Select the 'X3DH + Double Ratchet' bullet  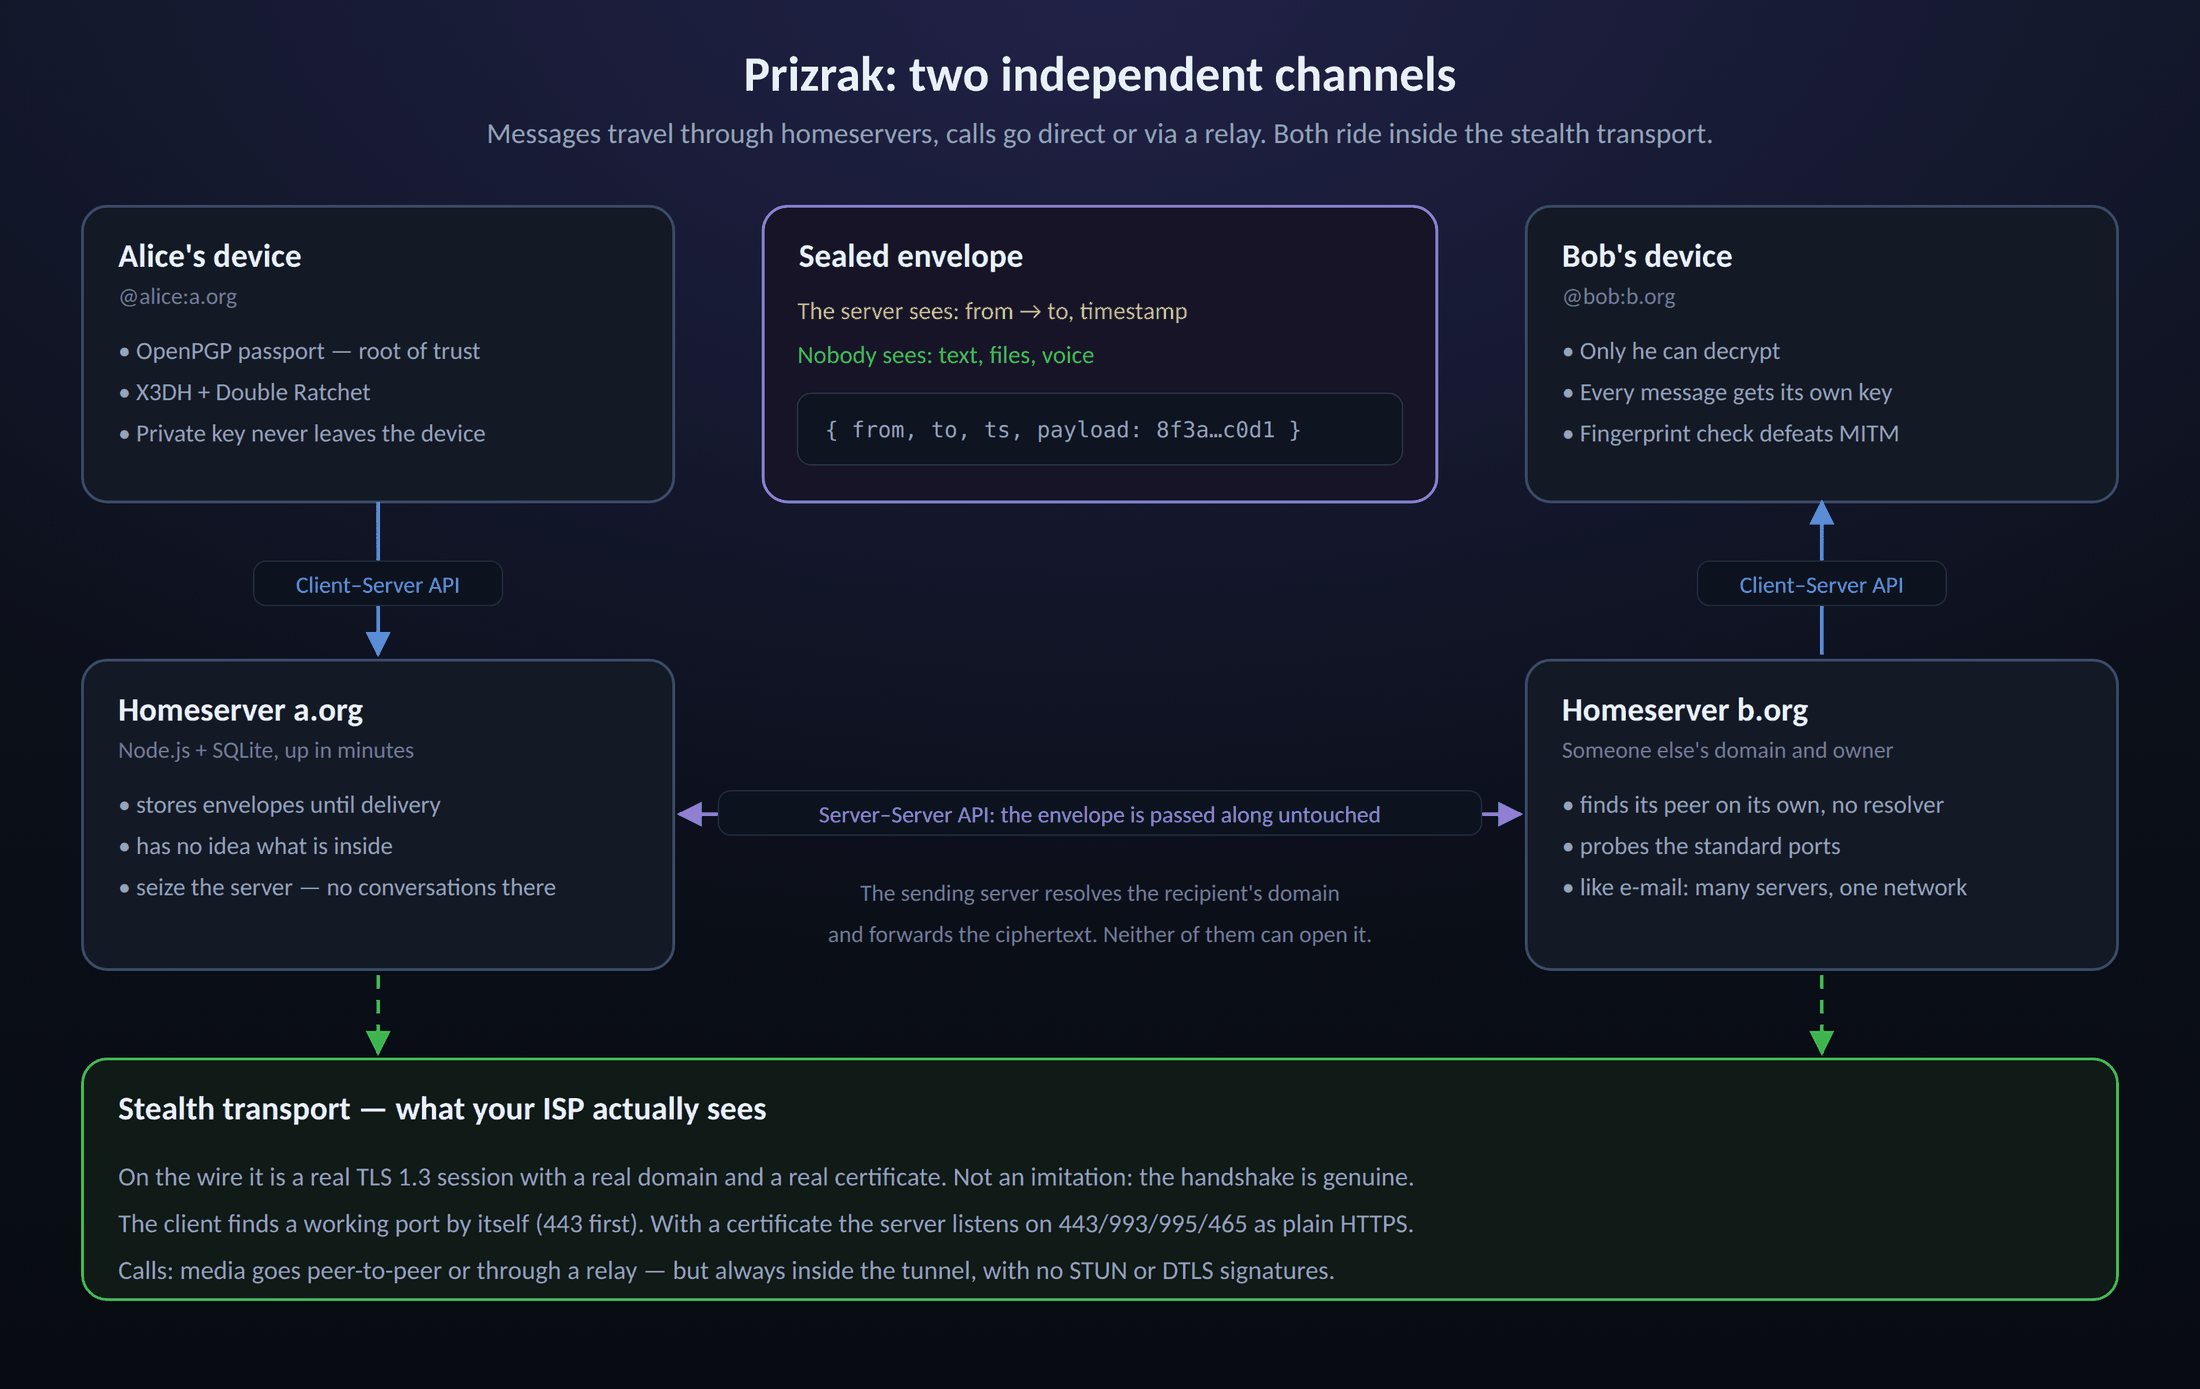[244, 392]
